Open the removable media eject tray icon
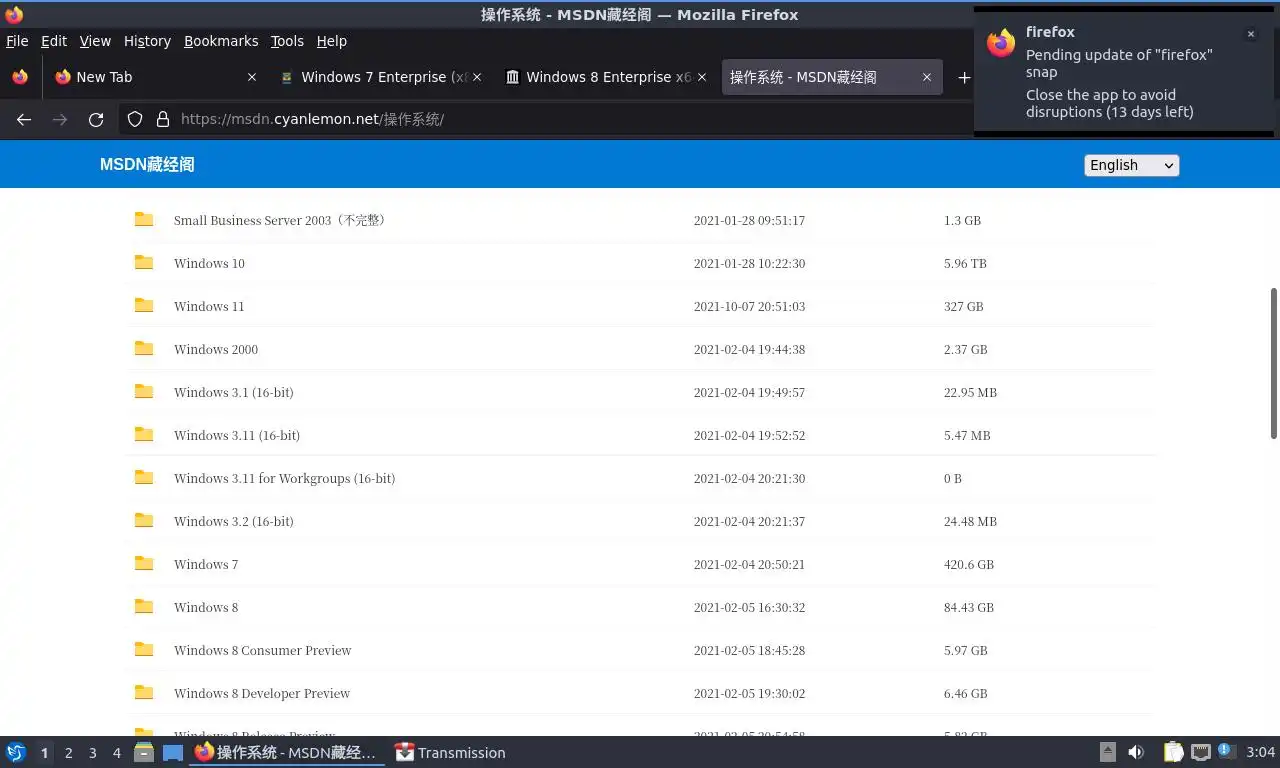The image size is (1280, 768). [x=1108, y=752]
